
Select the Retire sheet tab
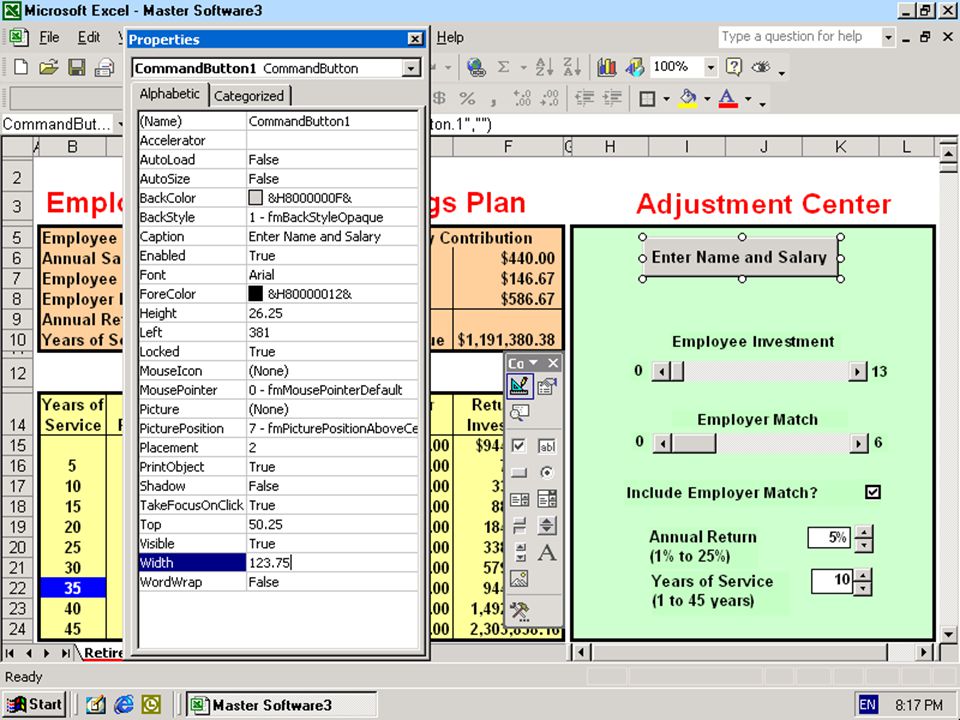pos(103,653)
